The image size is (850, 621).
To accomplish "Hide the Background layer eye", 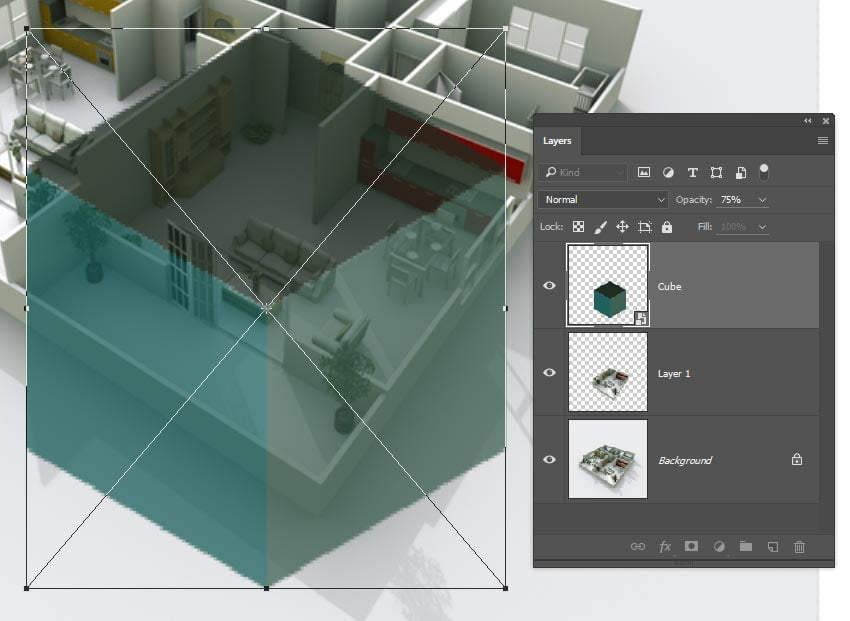I will coord(549,459).
